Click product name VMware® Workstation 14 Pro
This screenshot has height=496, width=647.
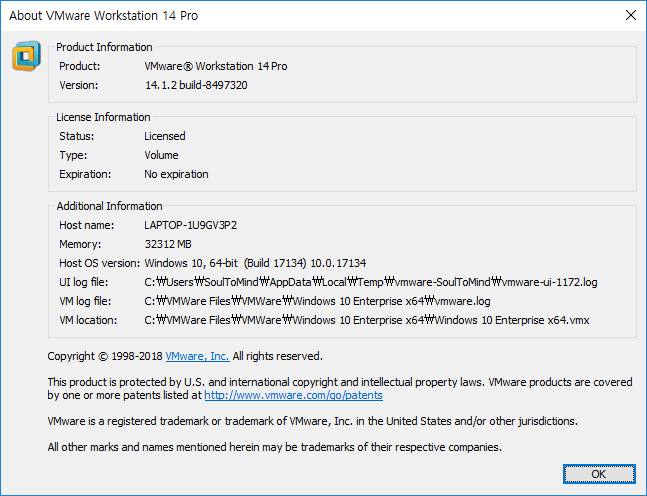[216, 66]
